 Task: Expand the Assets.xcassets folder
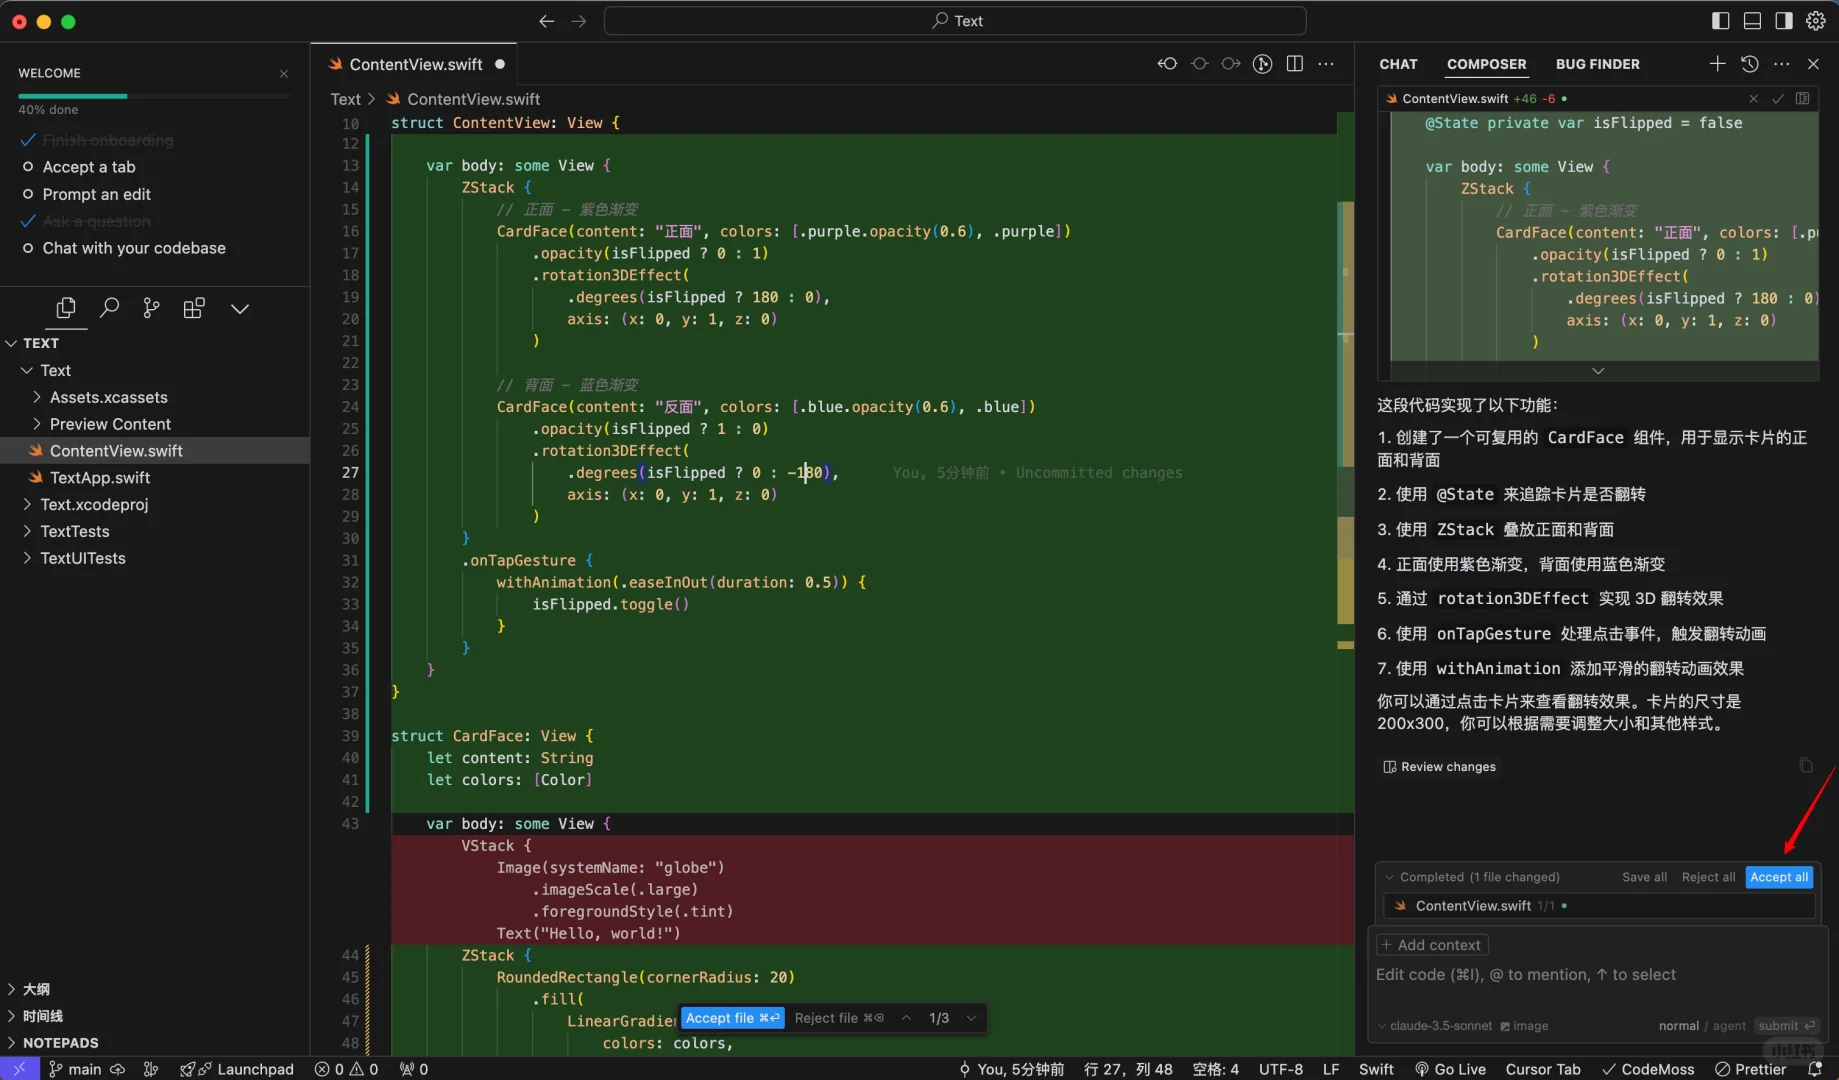click(x=108, y=397)
